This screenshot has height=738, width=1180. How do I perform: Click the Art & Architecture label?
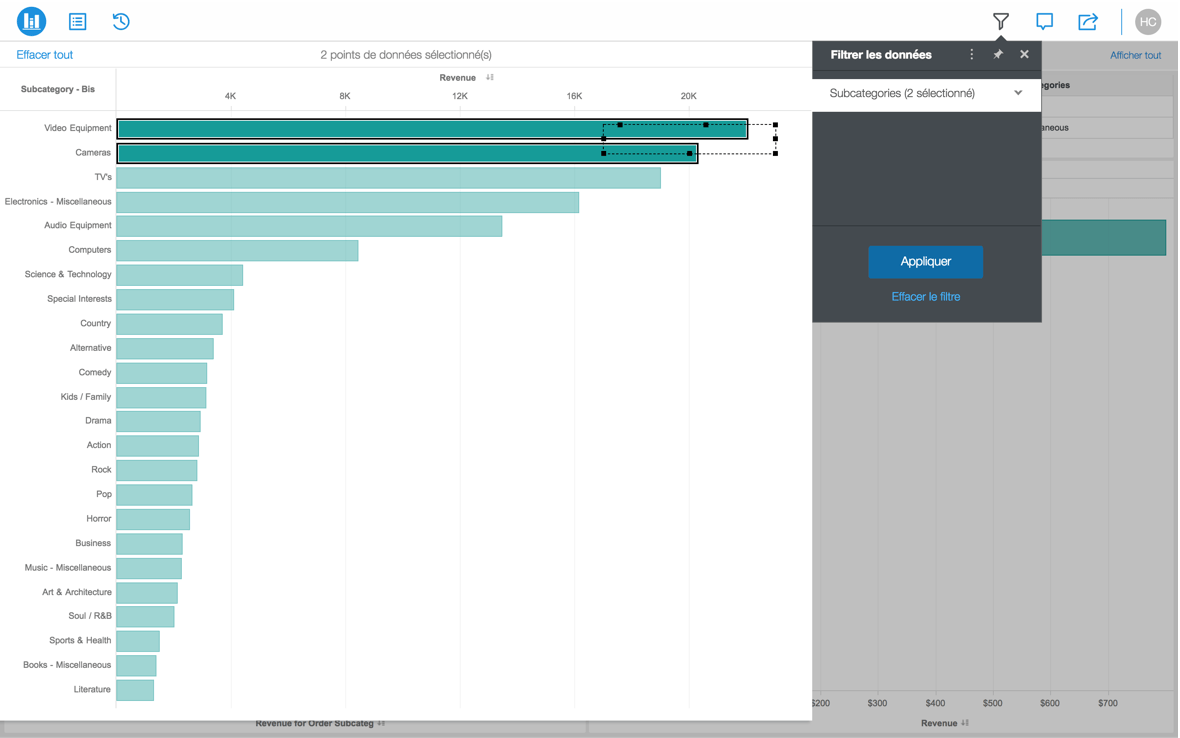tap(77, 592)
